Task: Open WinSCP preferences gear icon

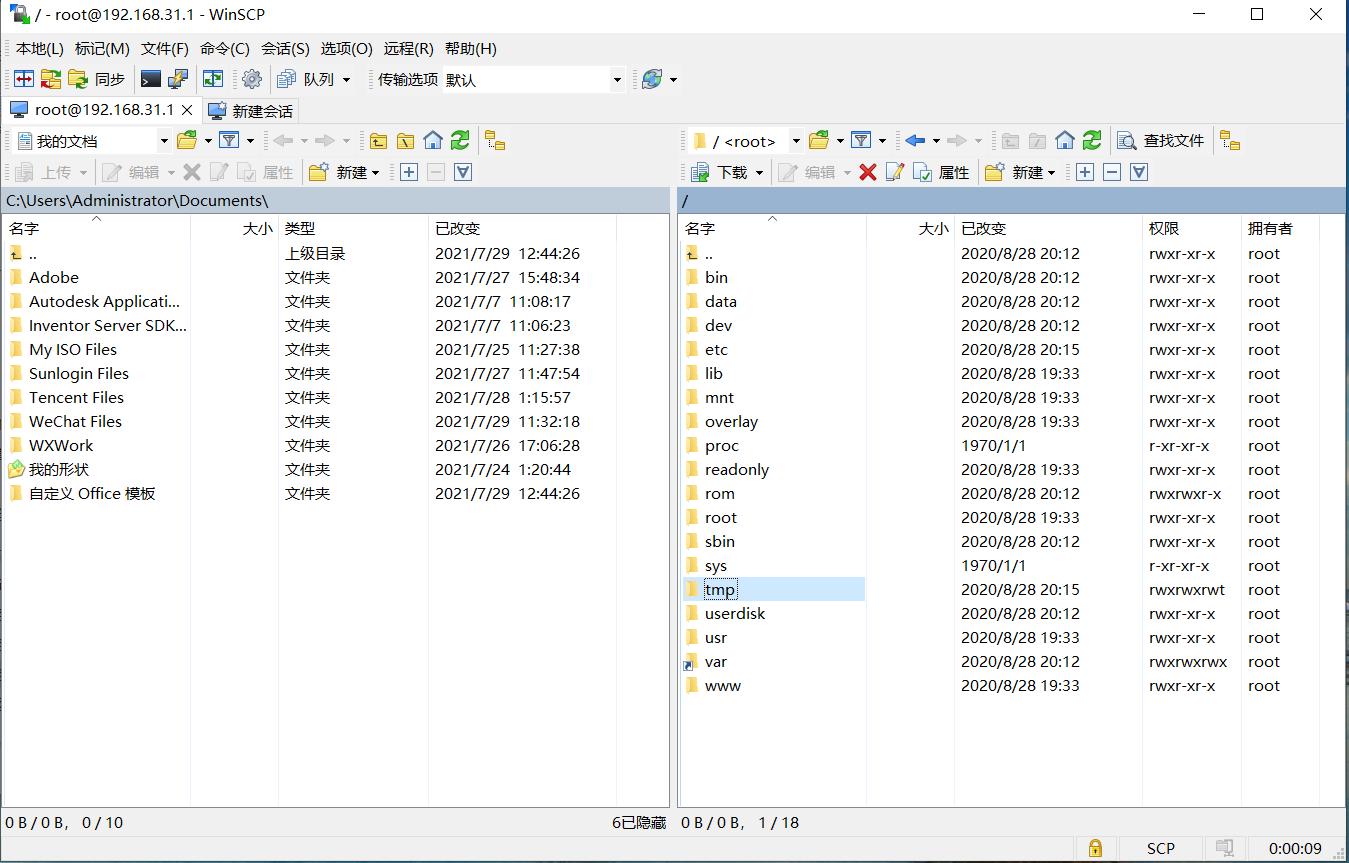Action: coord(252,78)
